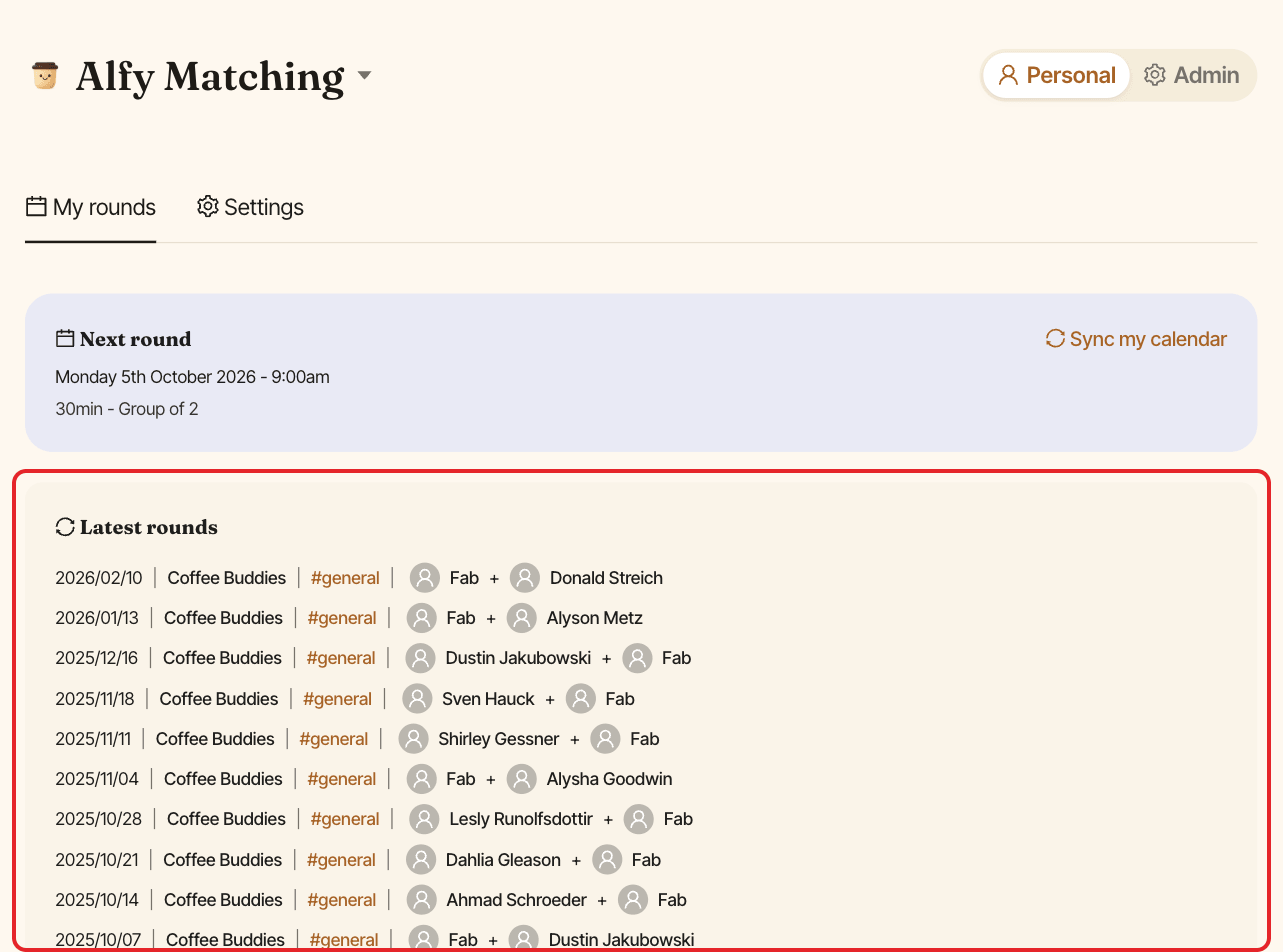The height and width of the screenshot is (952, 1283).
Task: Follow #general link in the 2025/12/16 round
Action: tap(341, 658)
